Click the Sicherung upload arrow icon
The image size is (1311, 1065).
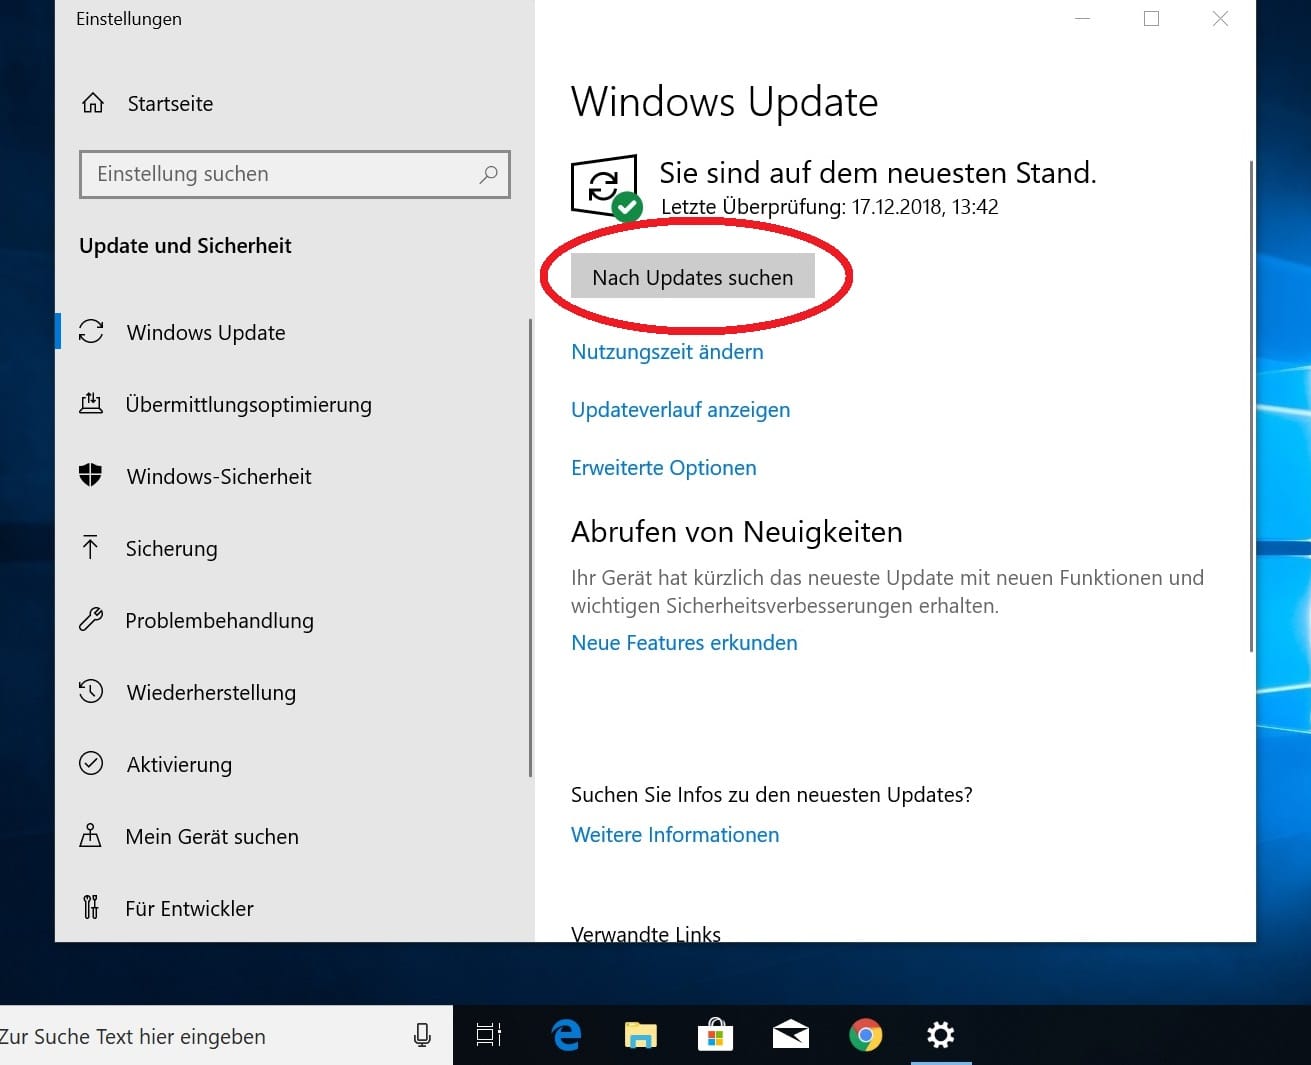click(x=91, y=547)
